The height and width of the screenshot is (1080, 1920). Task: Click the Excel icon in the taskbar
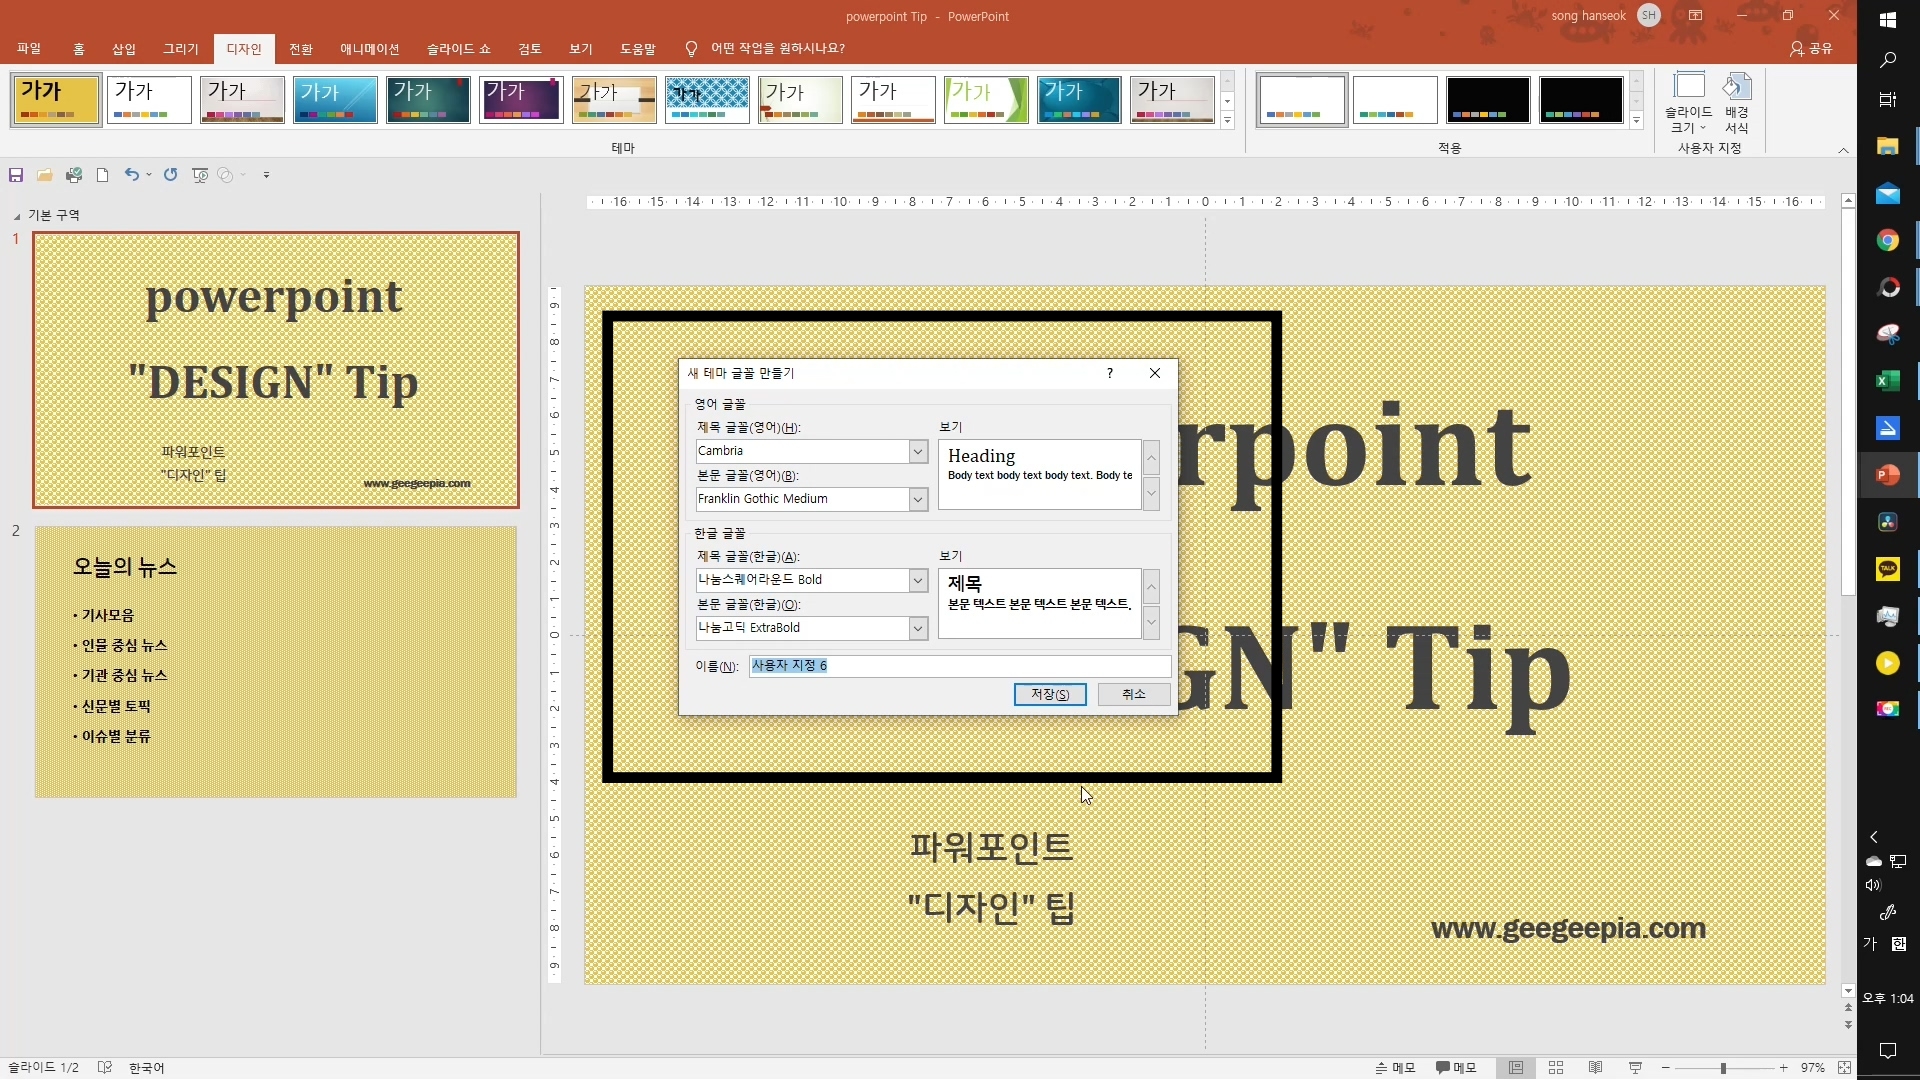[1888, 381]
